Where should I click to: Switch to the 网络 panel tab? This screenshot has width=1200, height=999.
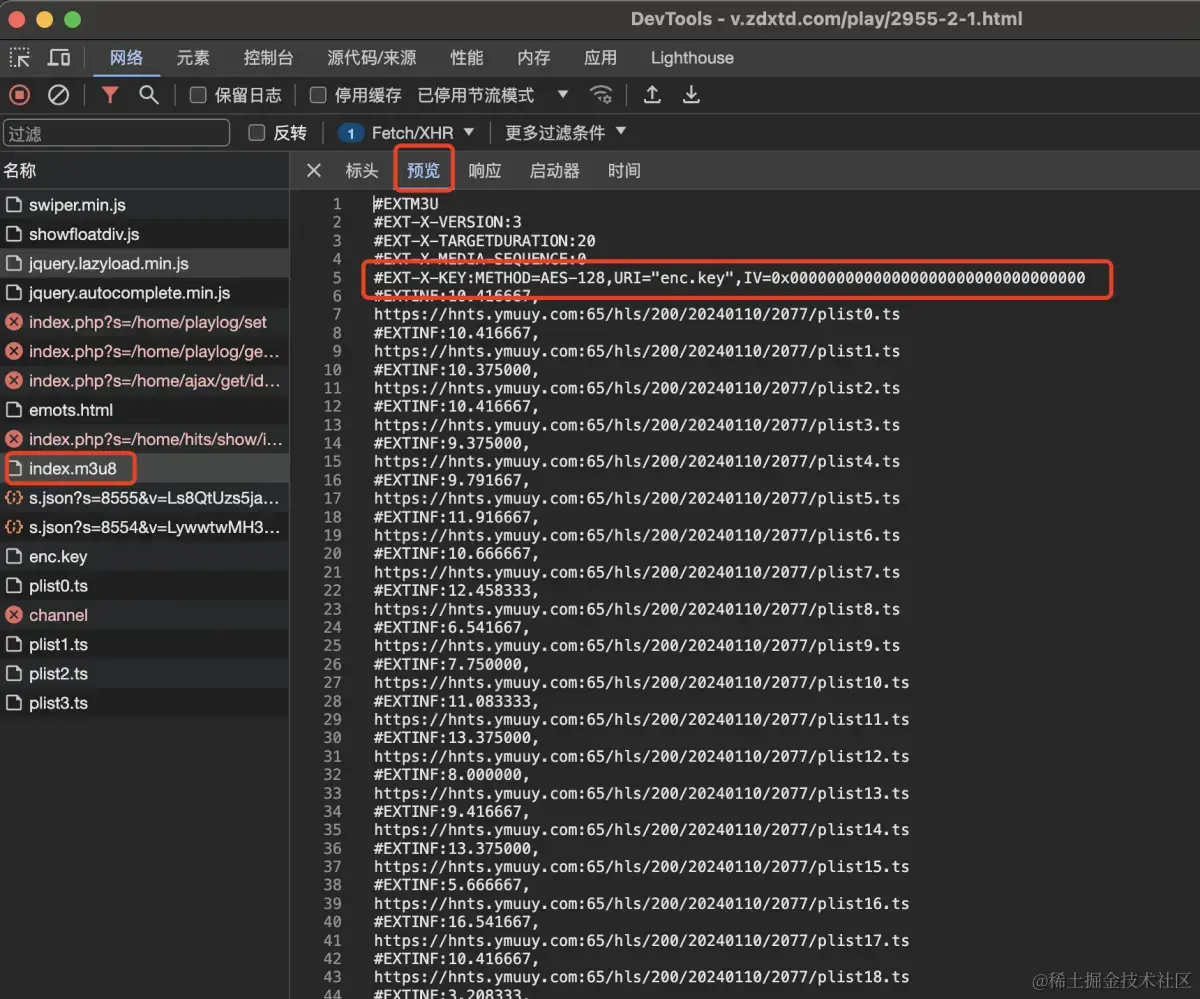127,58
